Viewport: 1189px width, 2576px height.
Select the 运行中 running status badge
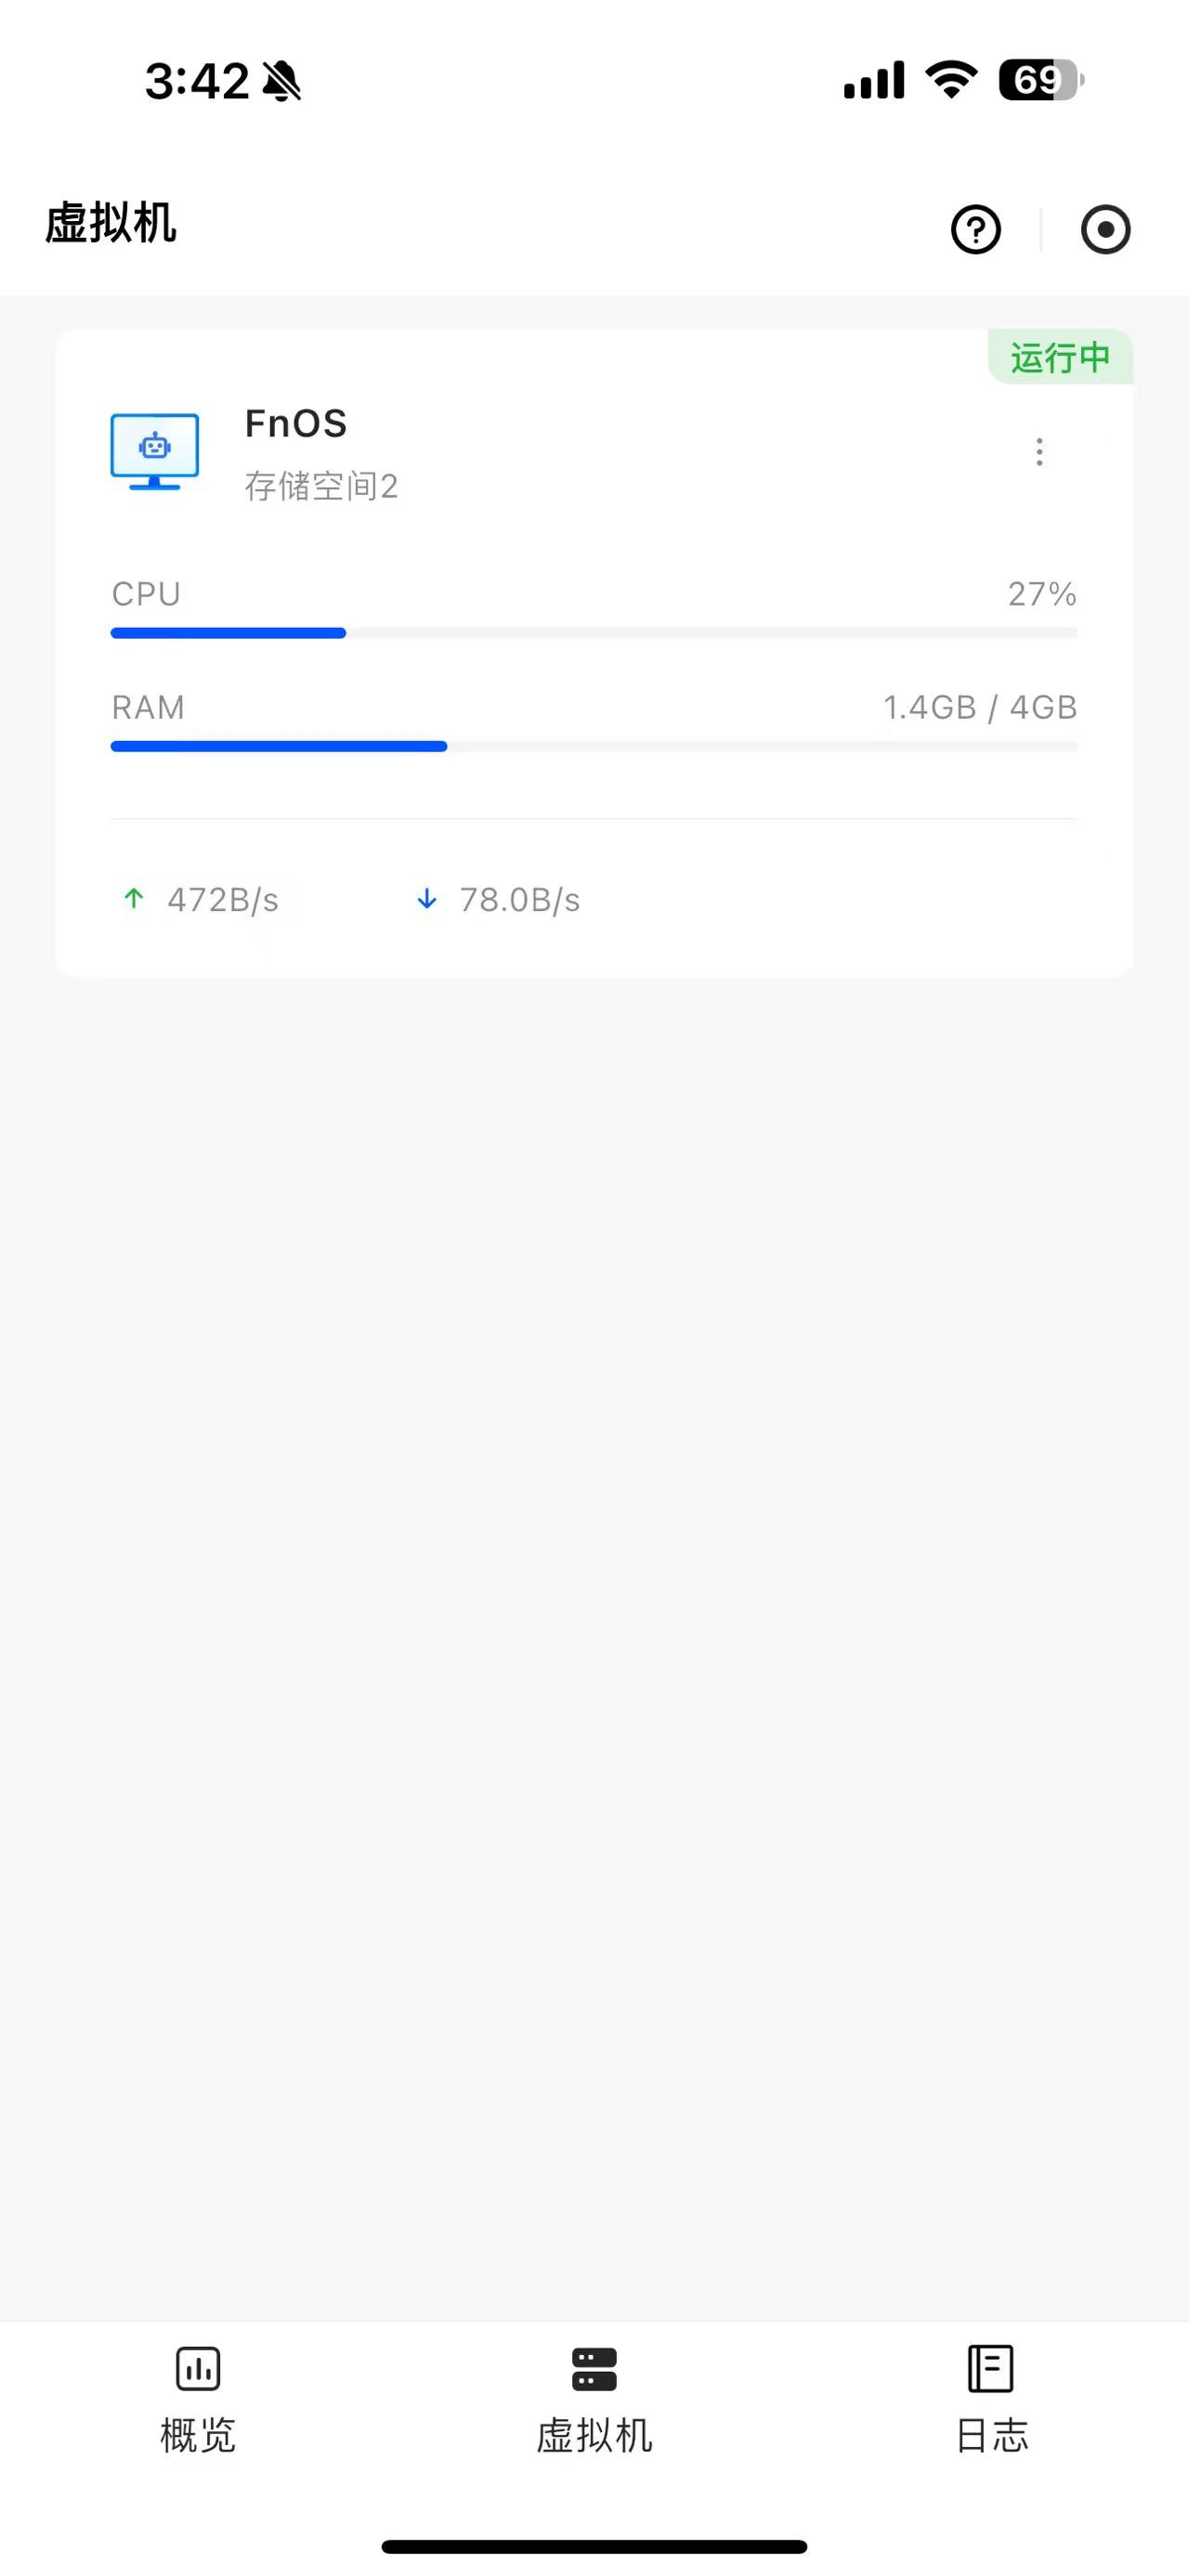pyautogui.click(x=1060, y=357)
